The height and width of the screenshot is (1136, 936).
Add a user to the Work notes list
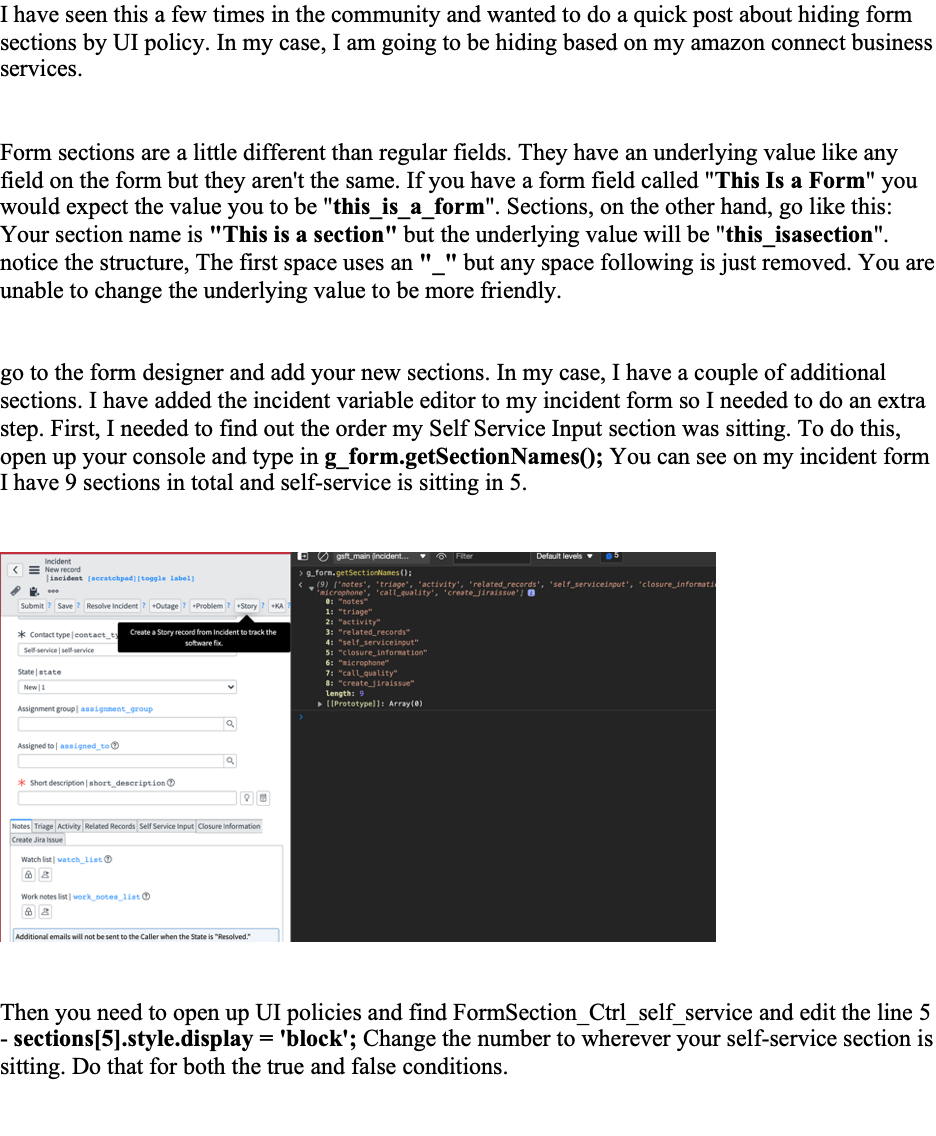(x=44, y=911)
